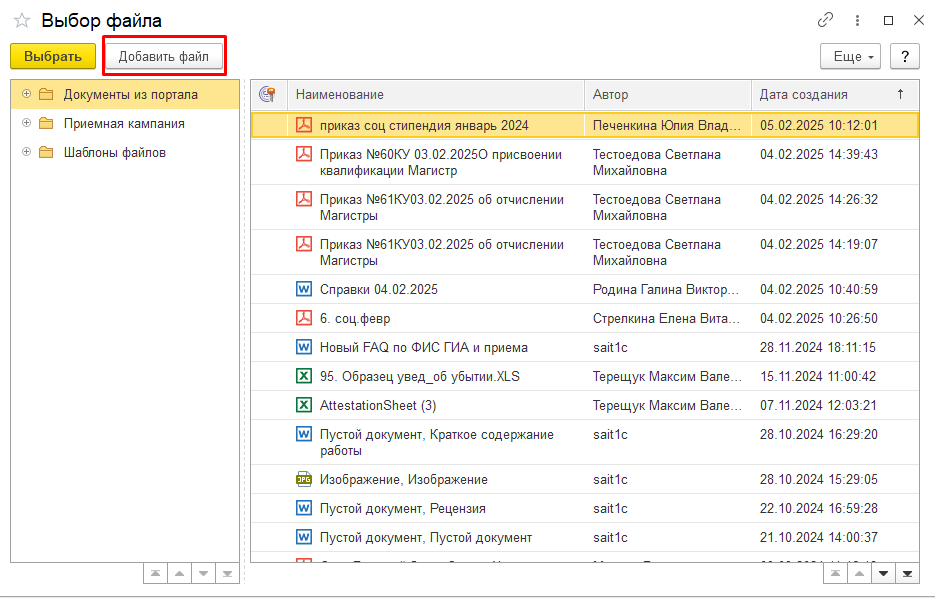Screen dimensions: 935x598
Task: Select the Новый FAQ по ФИС ГИА file
Action: (423, 347)
